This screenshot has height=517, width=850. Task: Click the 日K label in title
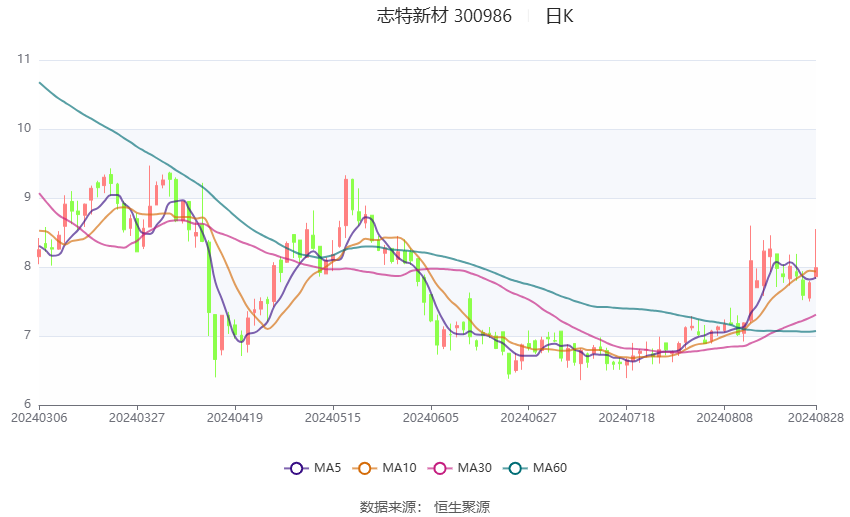[x=559, y=16]
